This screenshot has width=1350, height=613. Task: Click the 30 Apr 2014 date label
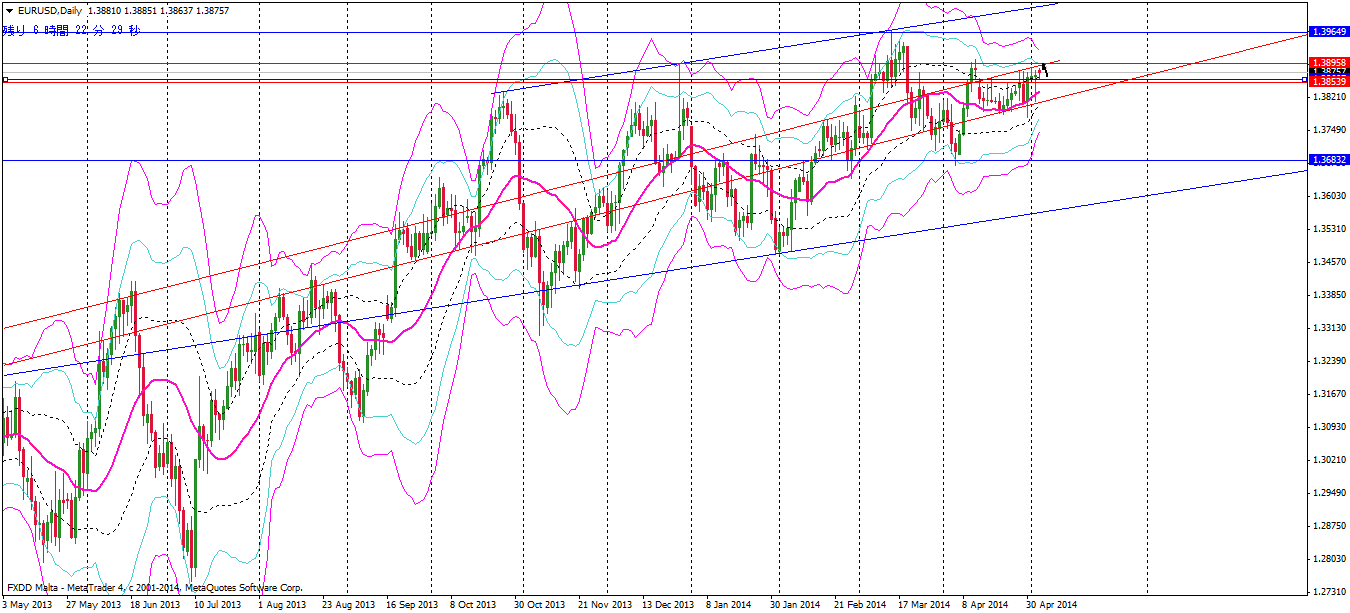tap(1052, 605)
